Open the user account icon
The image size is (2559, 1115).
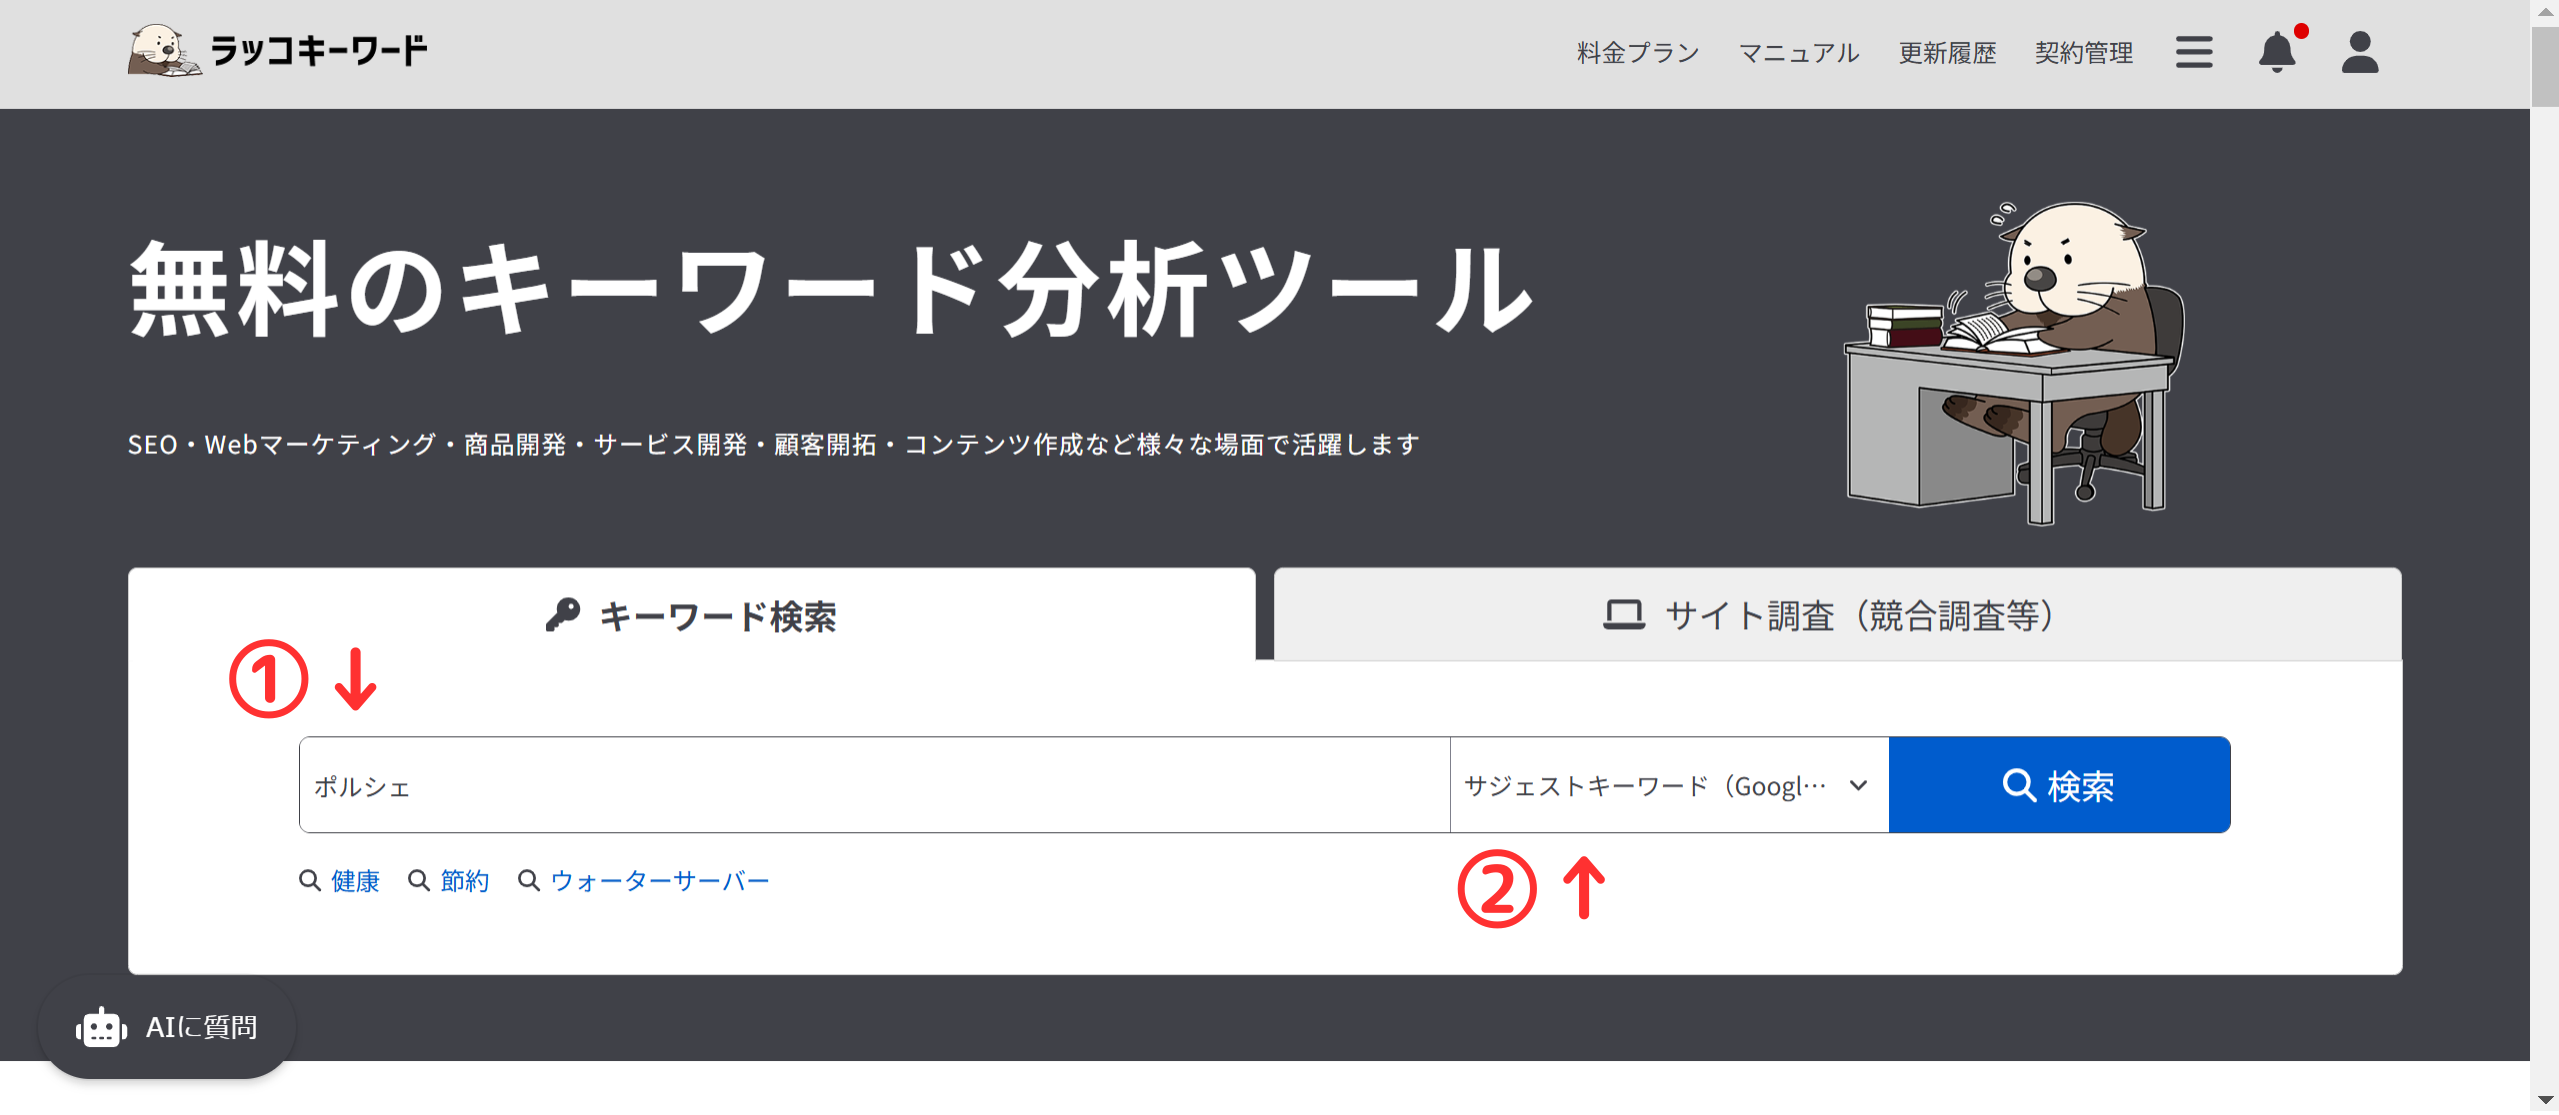(2359, 52)
